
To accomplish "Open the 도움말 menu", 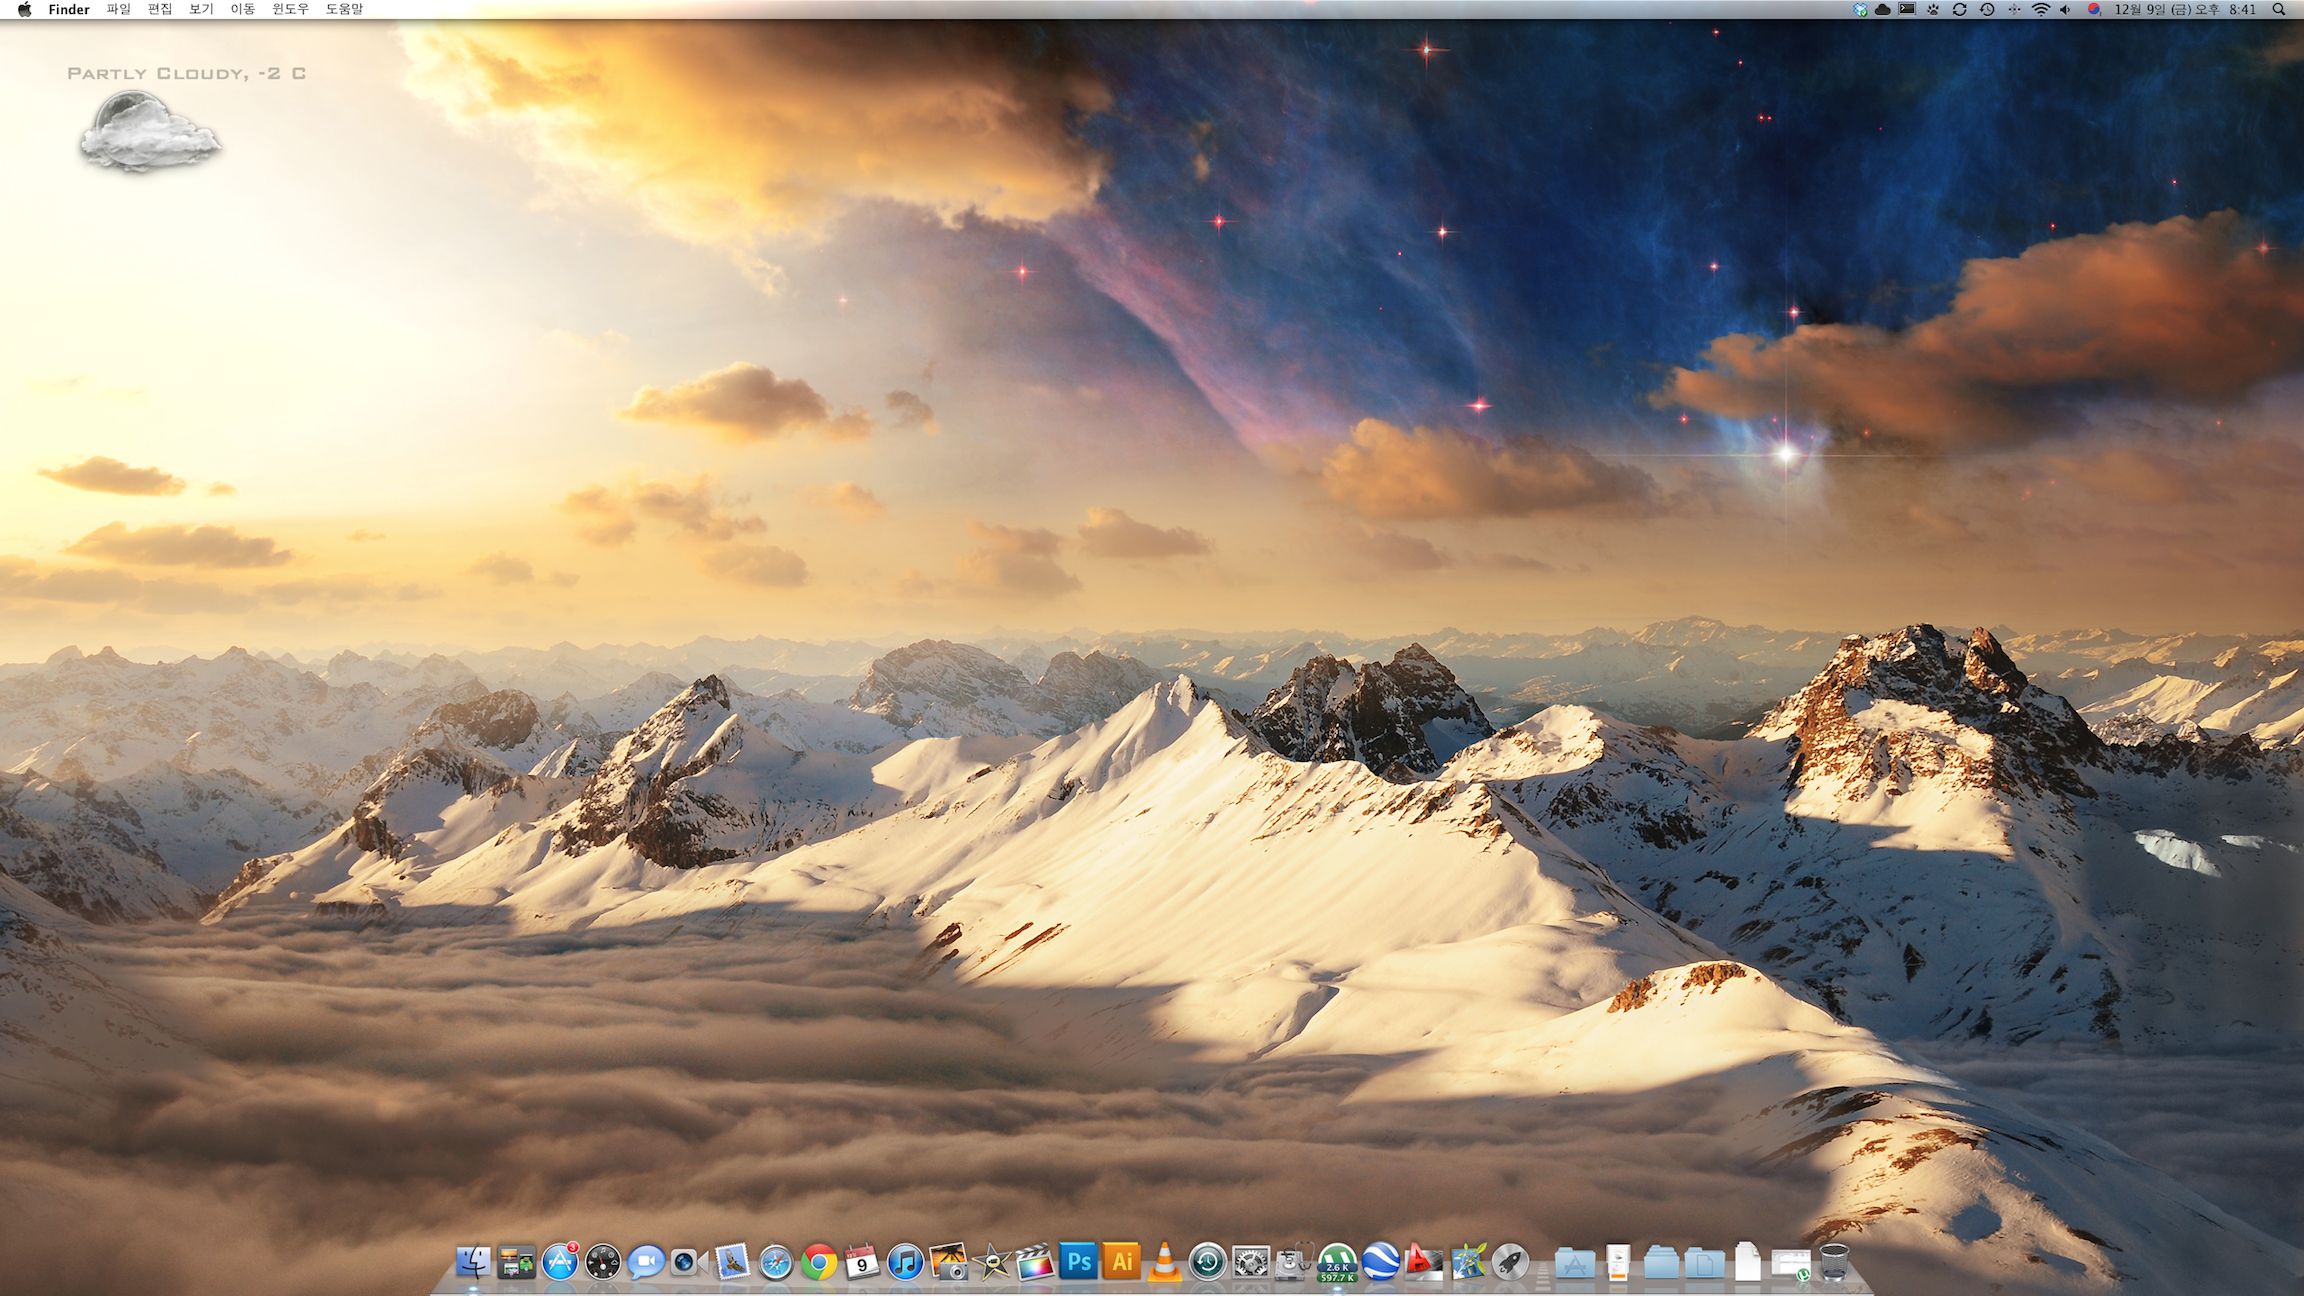I will (x=344, y=9).
